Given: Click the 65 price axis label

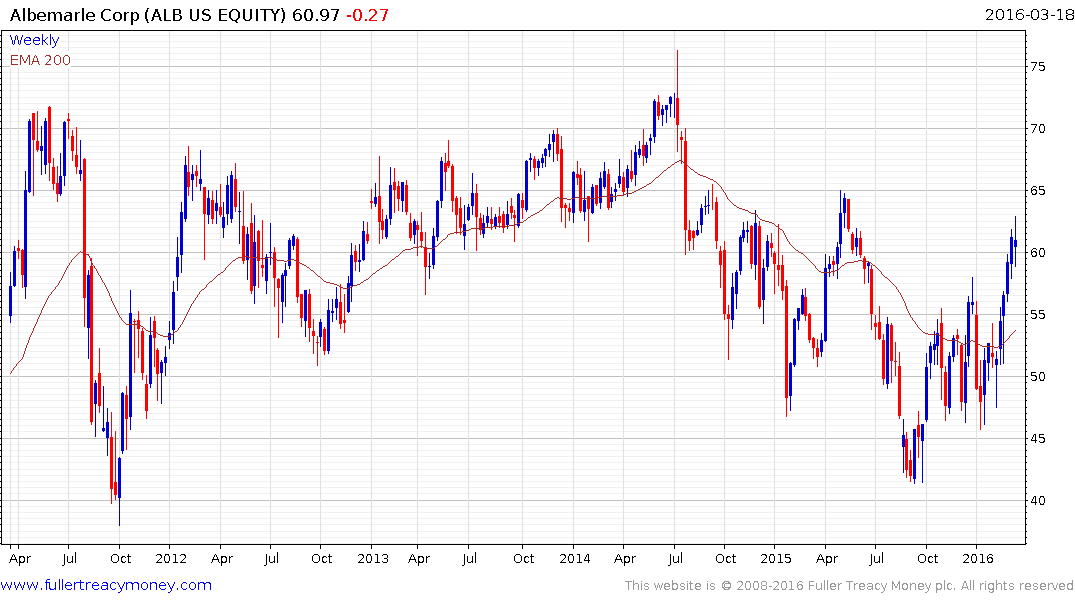Looking at the screenshot, I should pyautogui.click(x=1037, y=191).
